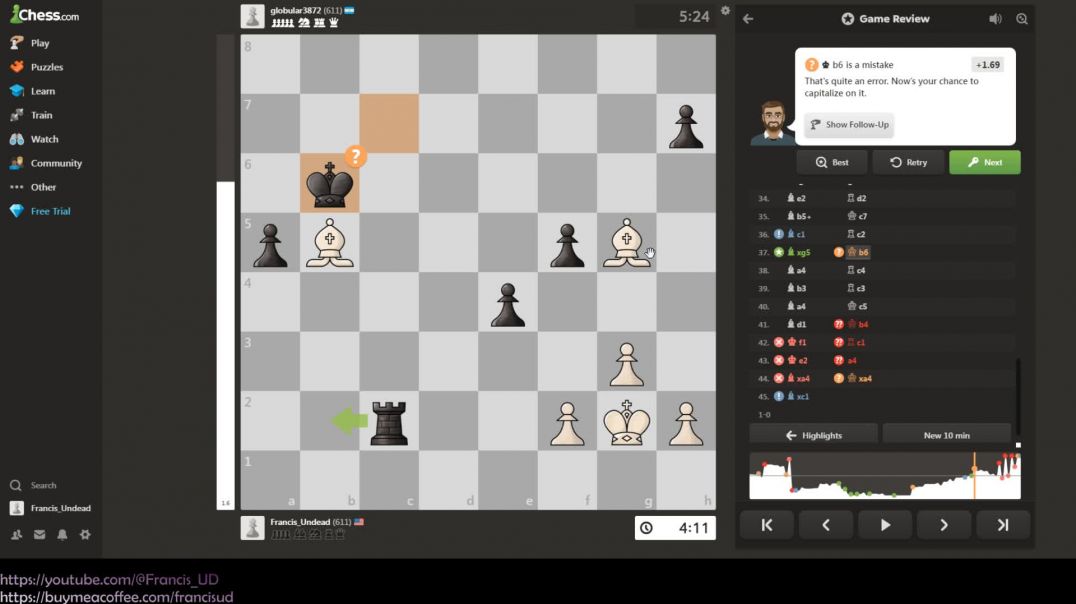Click the Highlights button
Screen dimensions: 1076x604
pos(813,435)
